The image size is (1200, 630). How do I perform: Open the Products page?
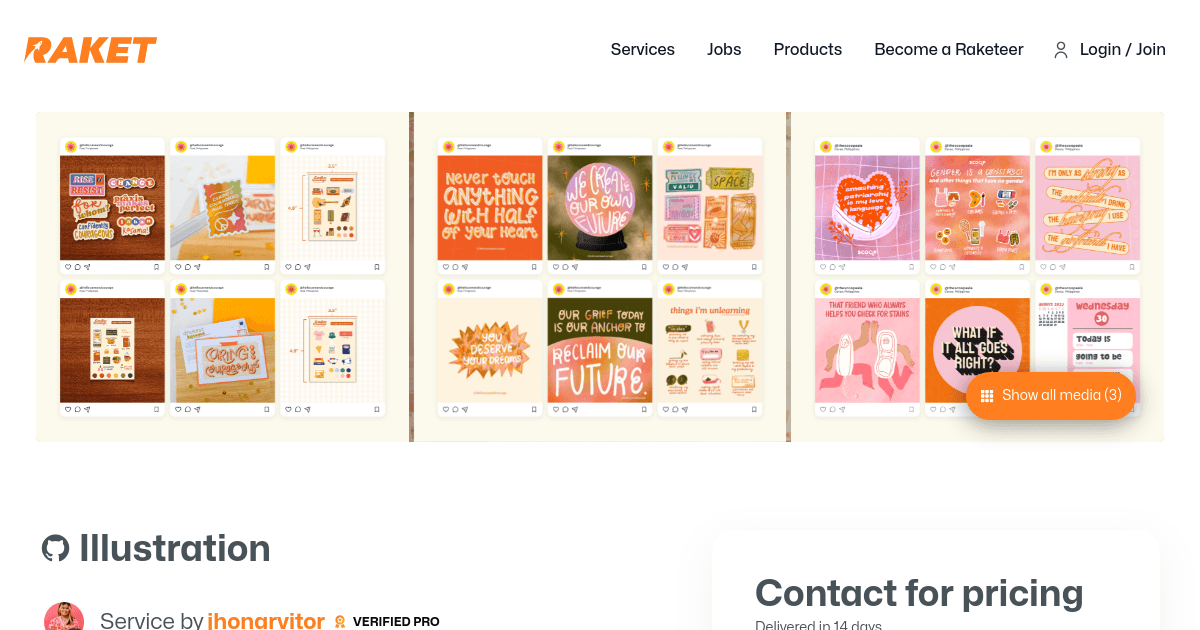[808, 49]
